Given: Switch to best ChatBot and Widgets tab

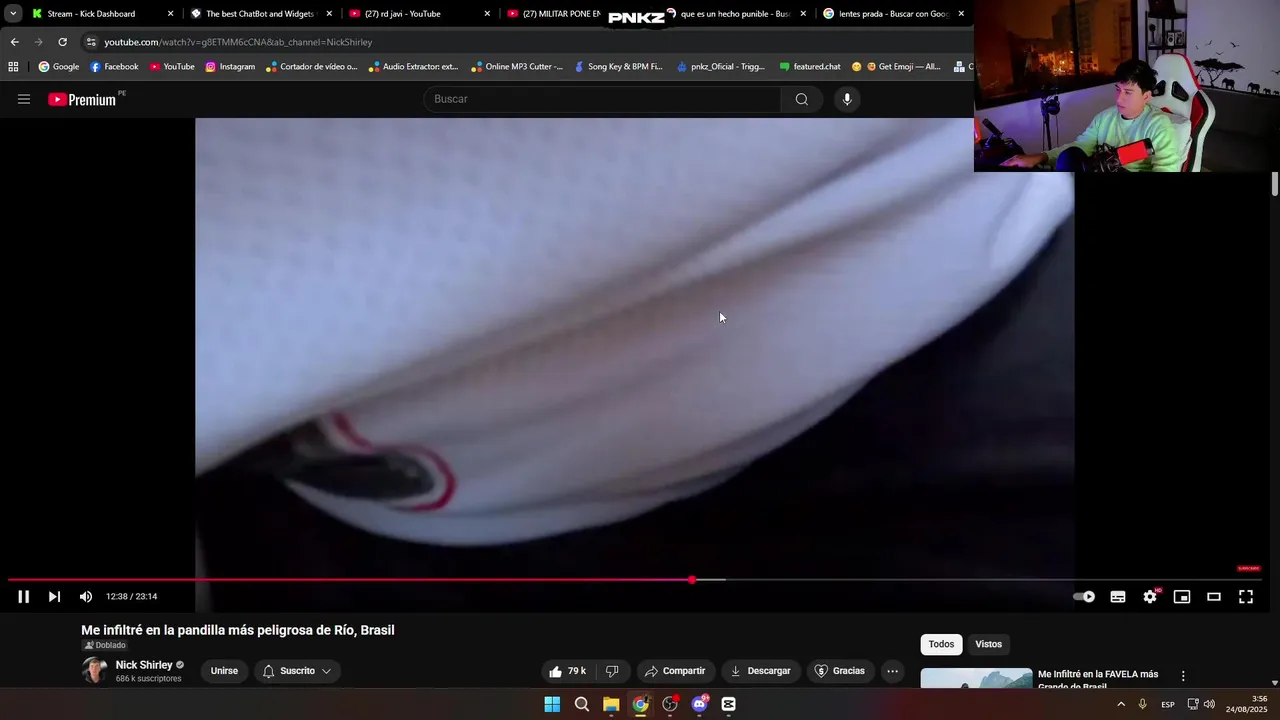Looking at the screenshot, I should [259, 14].
